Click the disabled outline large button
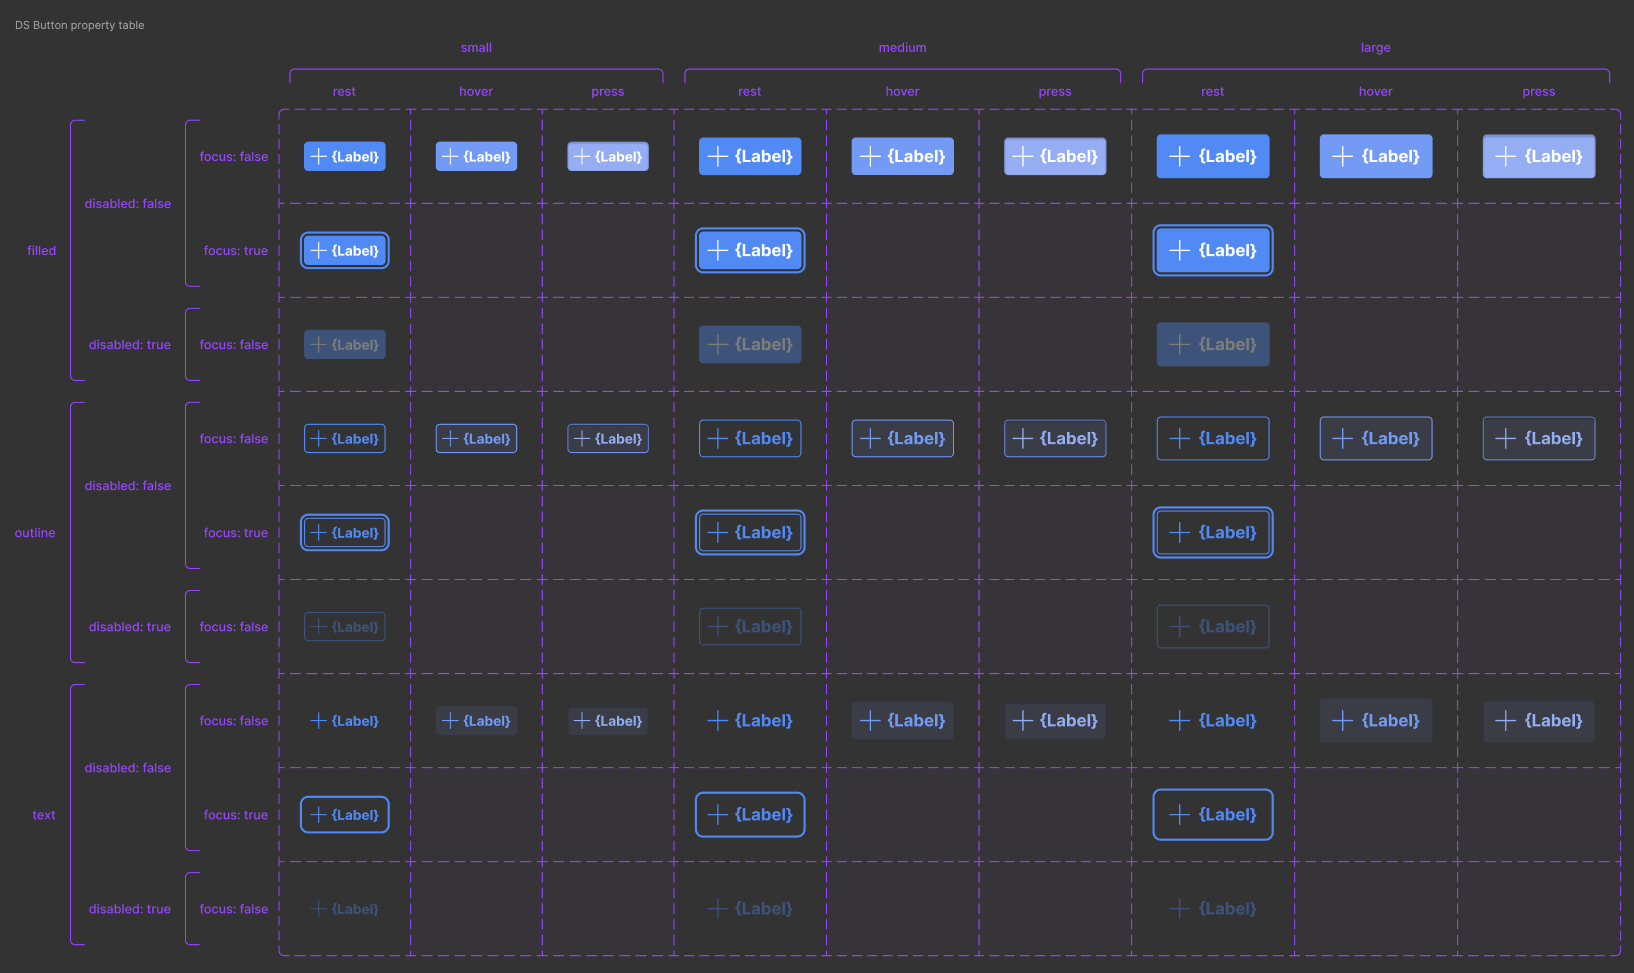This screenshot has height=973, width=1634. click(x=1213, y=627)
